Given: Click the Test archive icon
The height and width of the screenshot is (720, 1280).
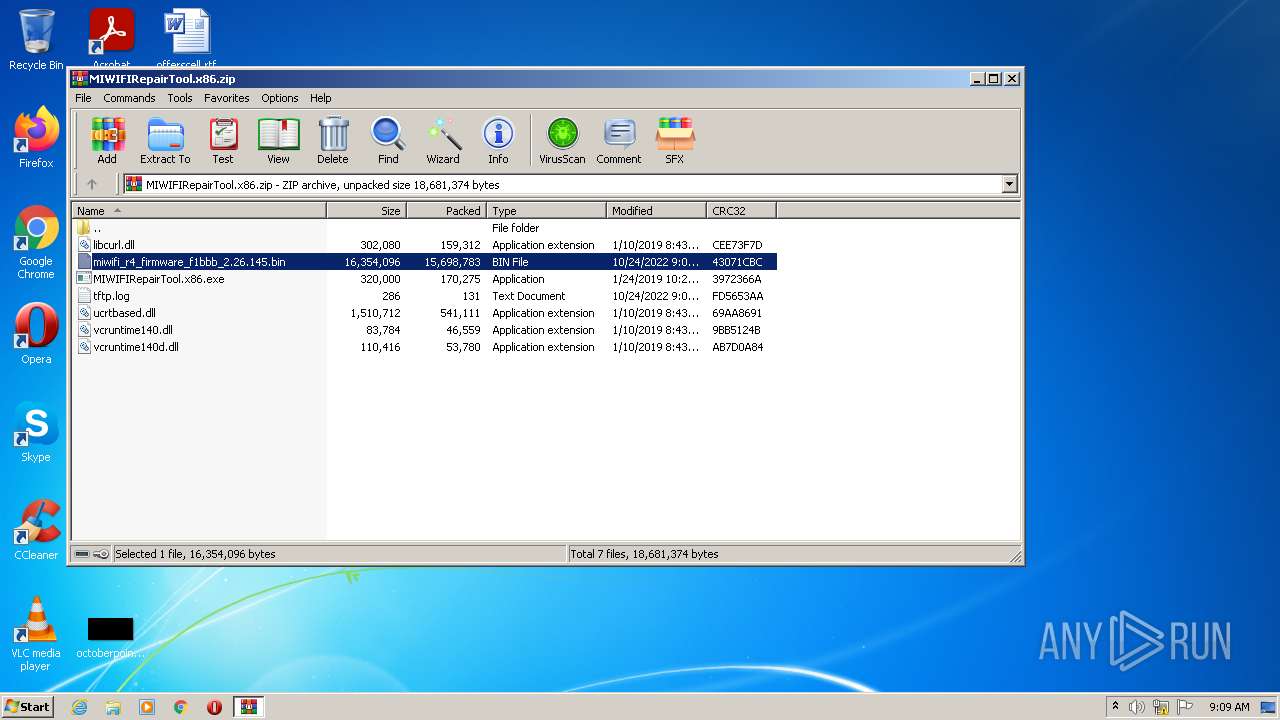Looking at the screenshot, I should pyautogui.click(x=223, y=140).
